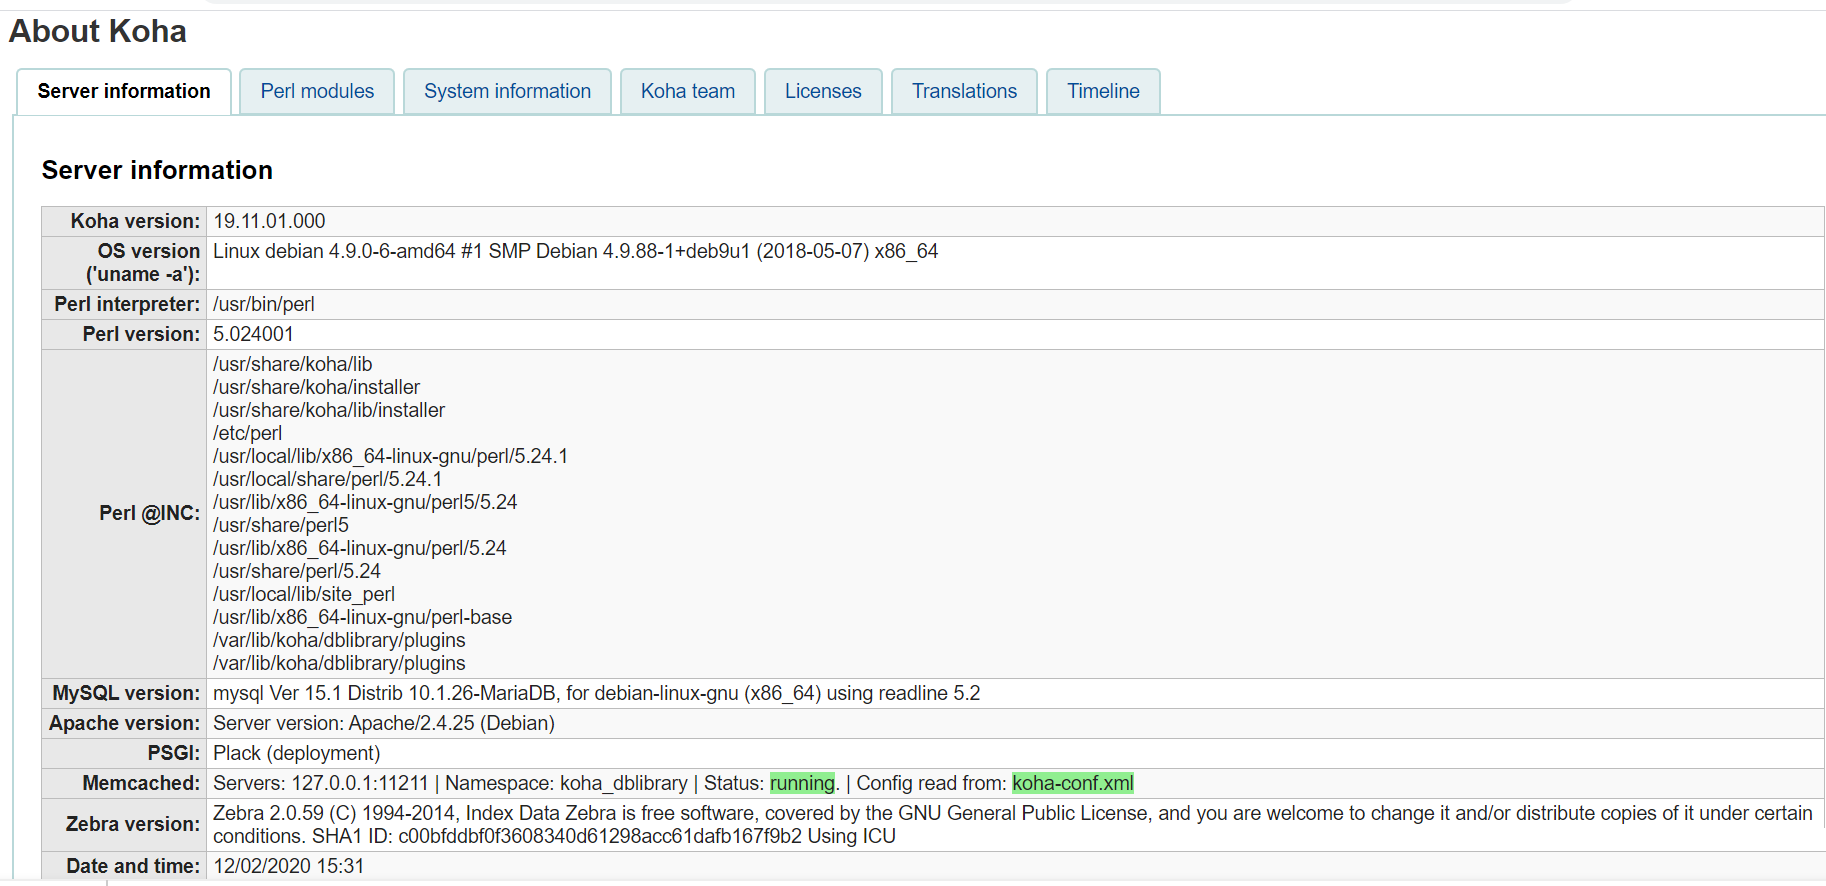1826x886 pixels.
Task: Go to the Koha team tab
Action: click(688, 92)
